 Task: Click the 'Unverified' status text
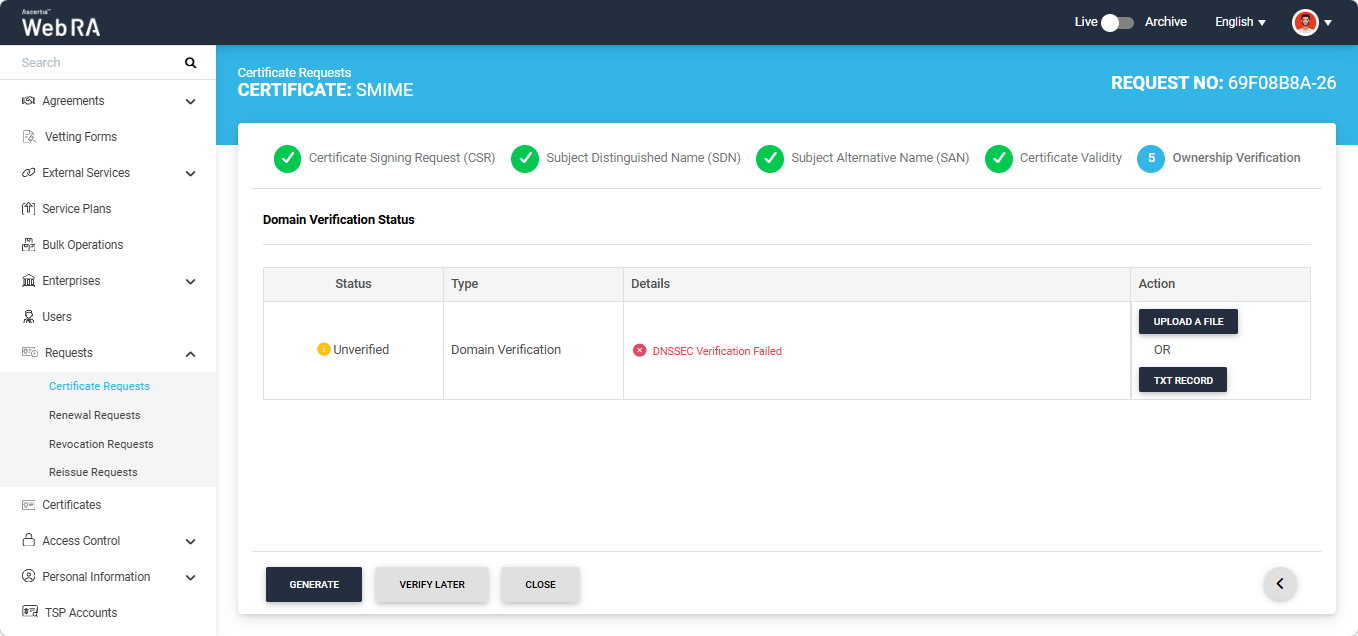361,350
